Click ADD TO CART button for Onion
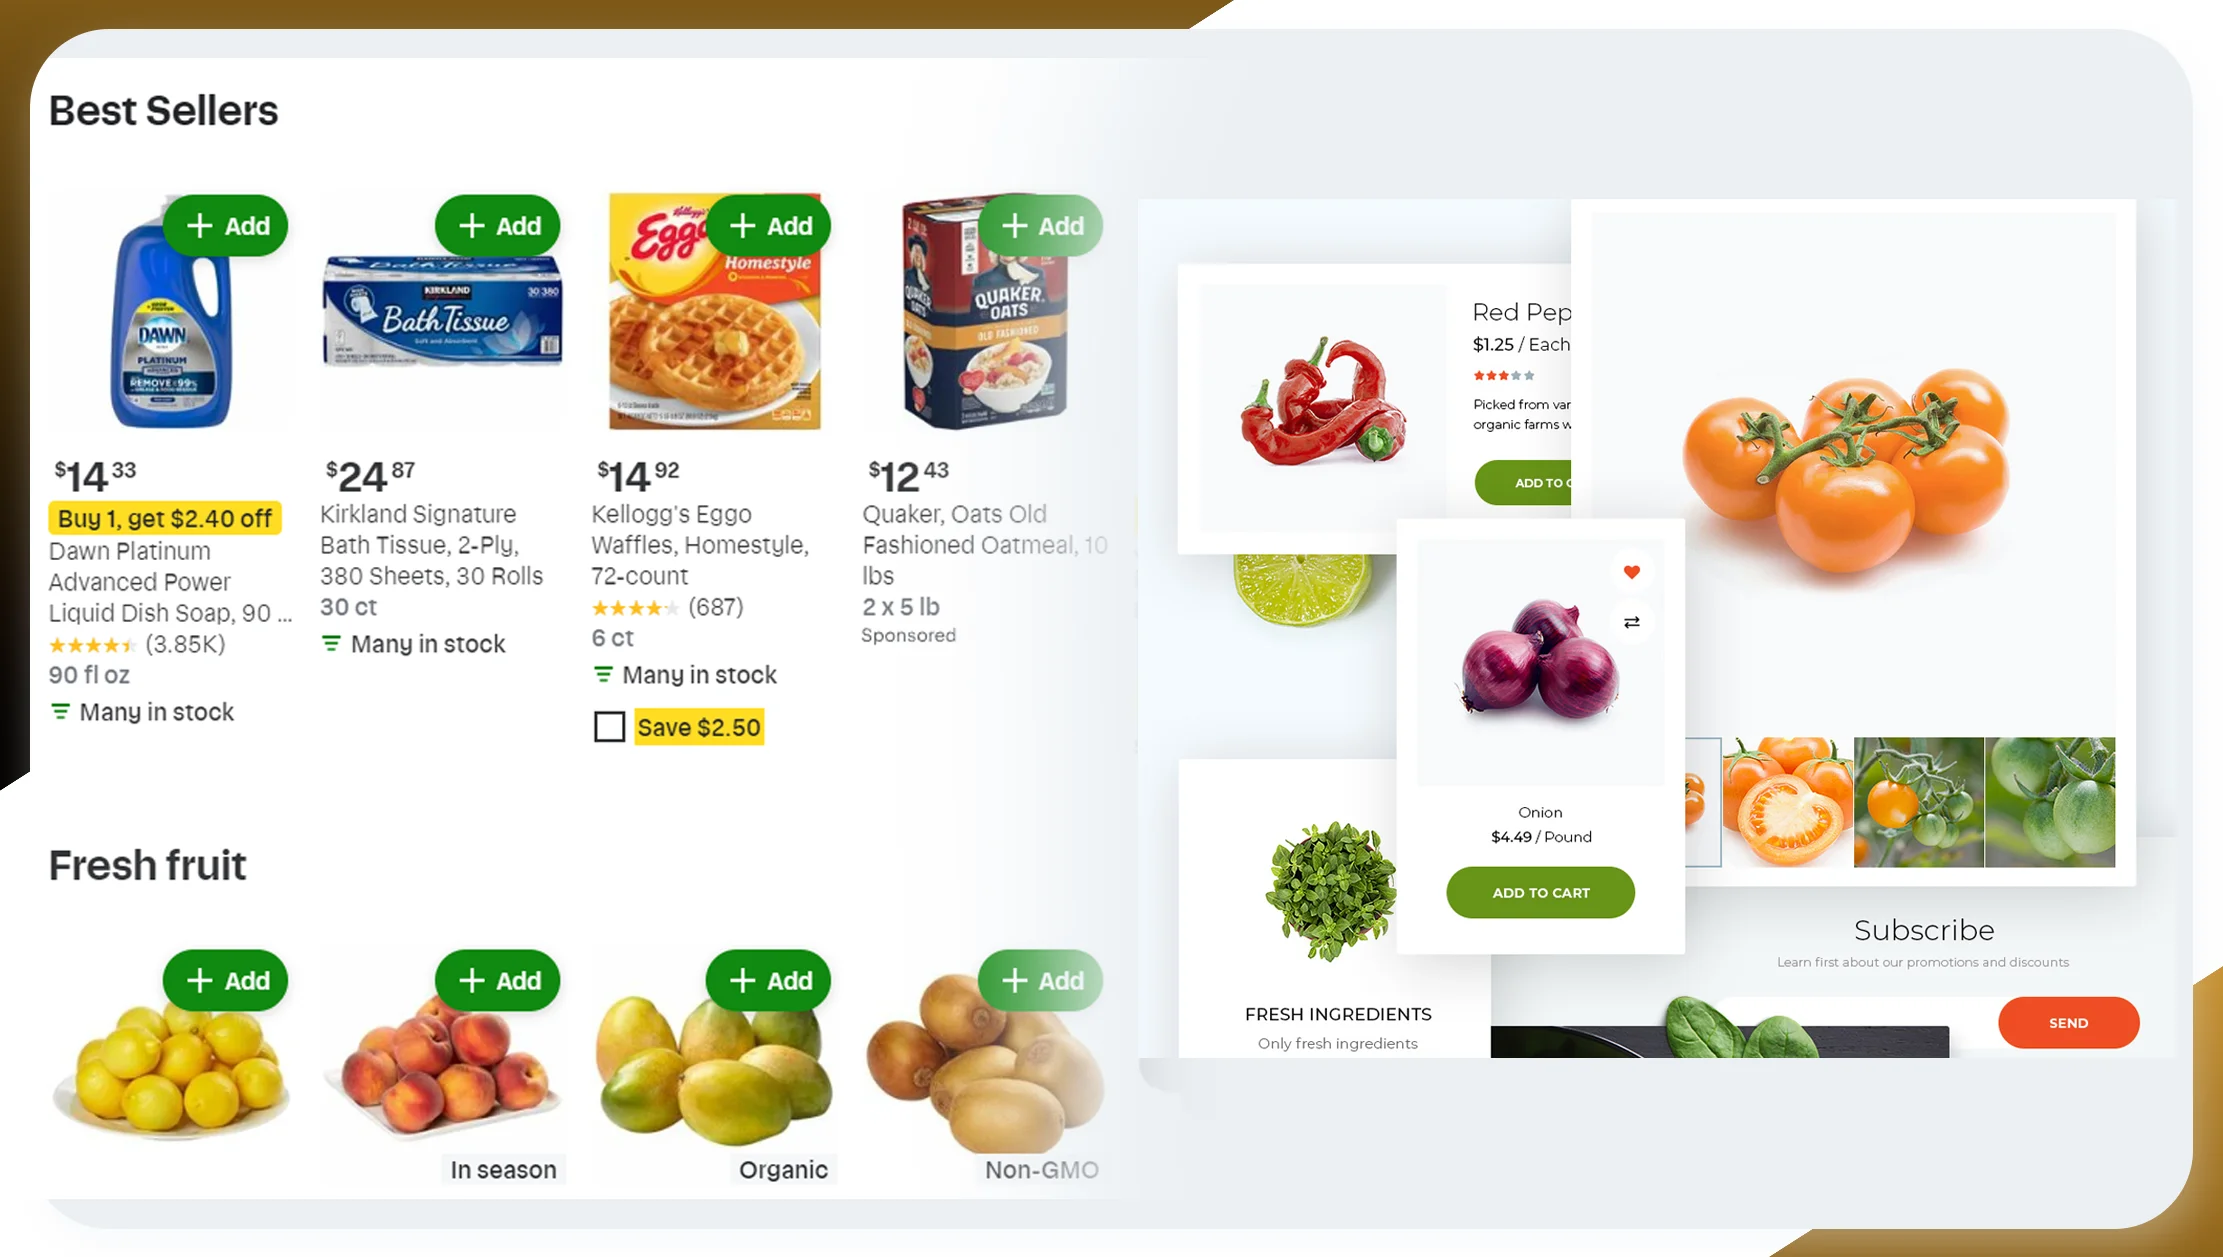The image size is (2223, 1257). (1541, 892)
